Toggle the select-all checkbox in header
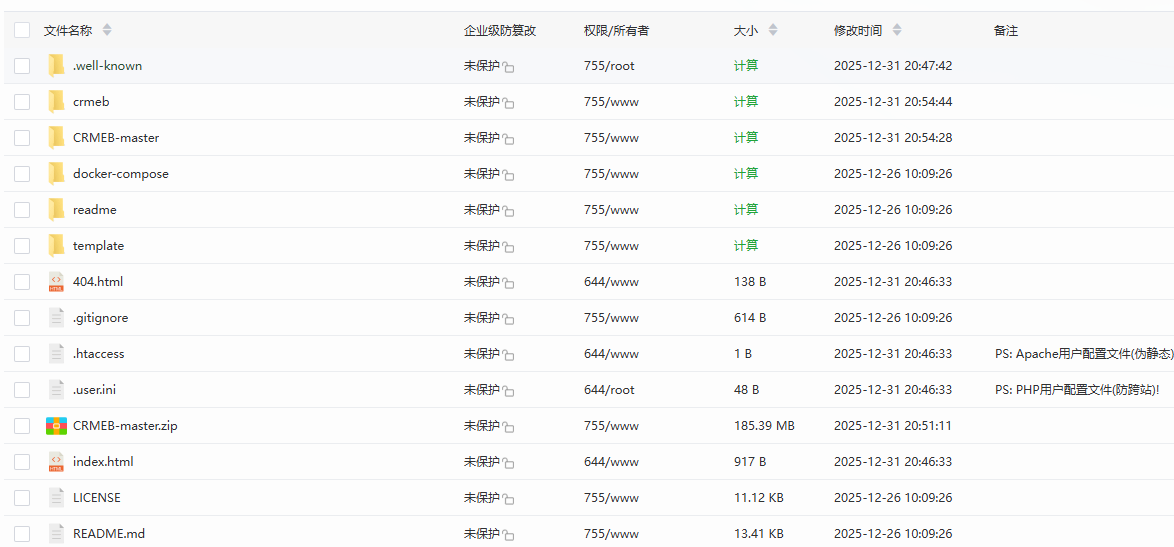This screenshot has height=547, width=1174. pyautogui.click(x=22, y=30)
